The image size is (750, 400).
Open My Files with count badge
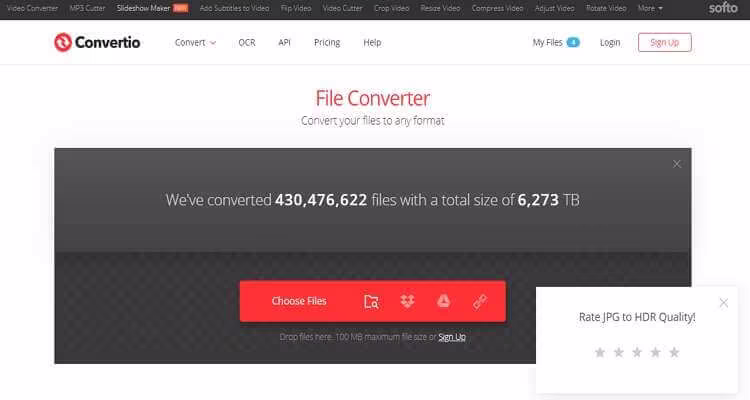[556, 43]
